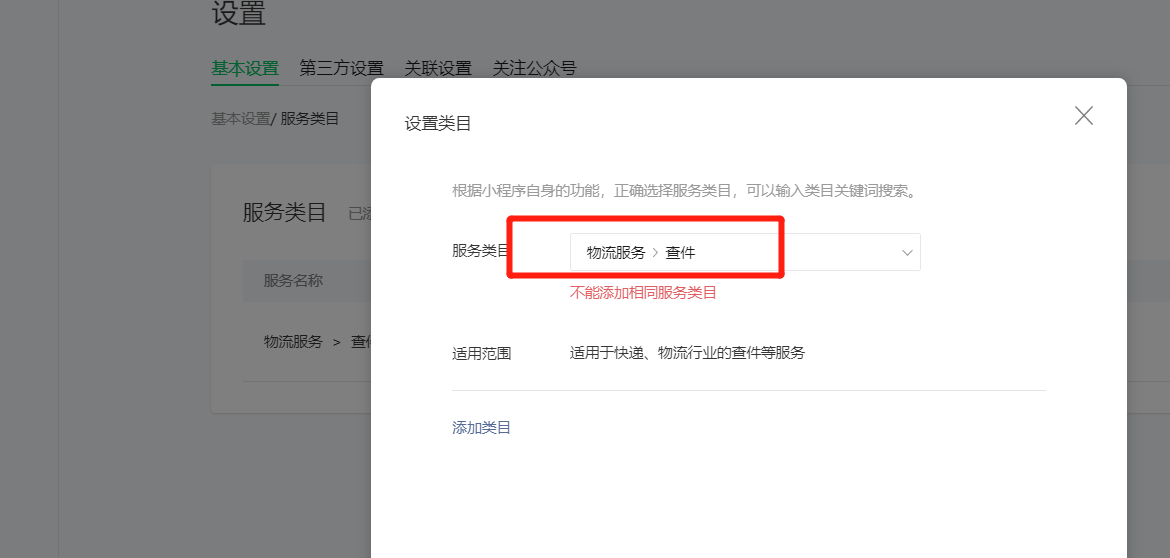
Task: Click the 基本设置 breadcrumb link
Action: click(x=240, y=118)
